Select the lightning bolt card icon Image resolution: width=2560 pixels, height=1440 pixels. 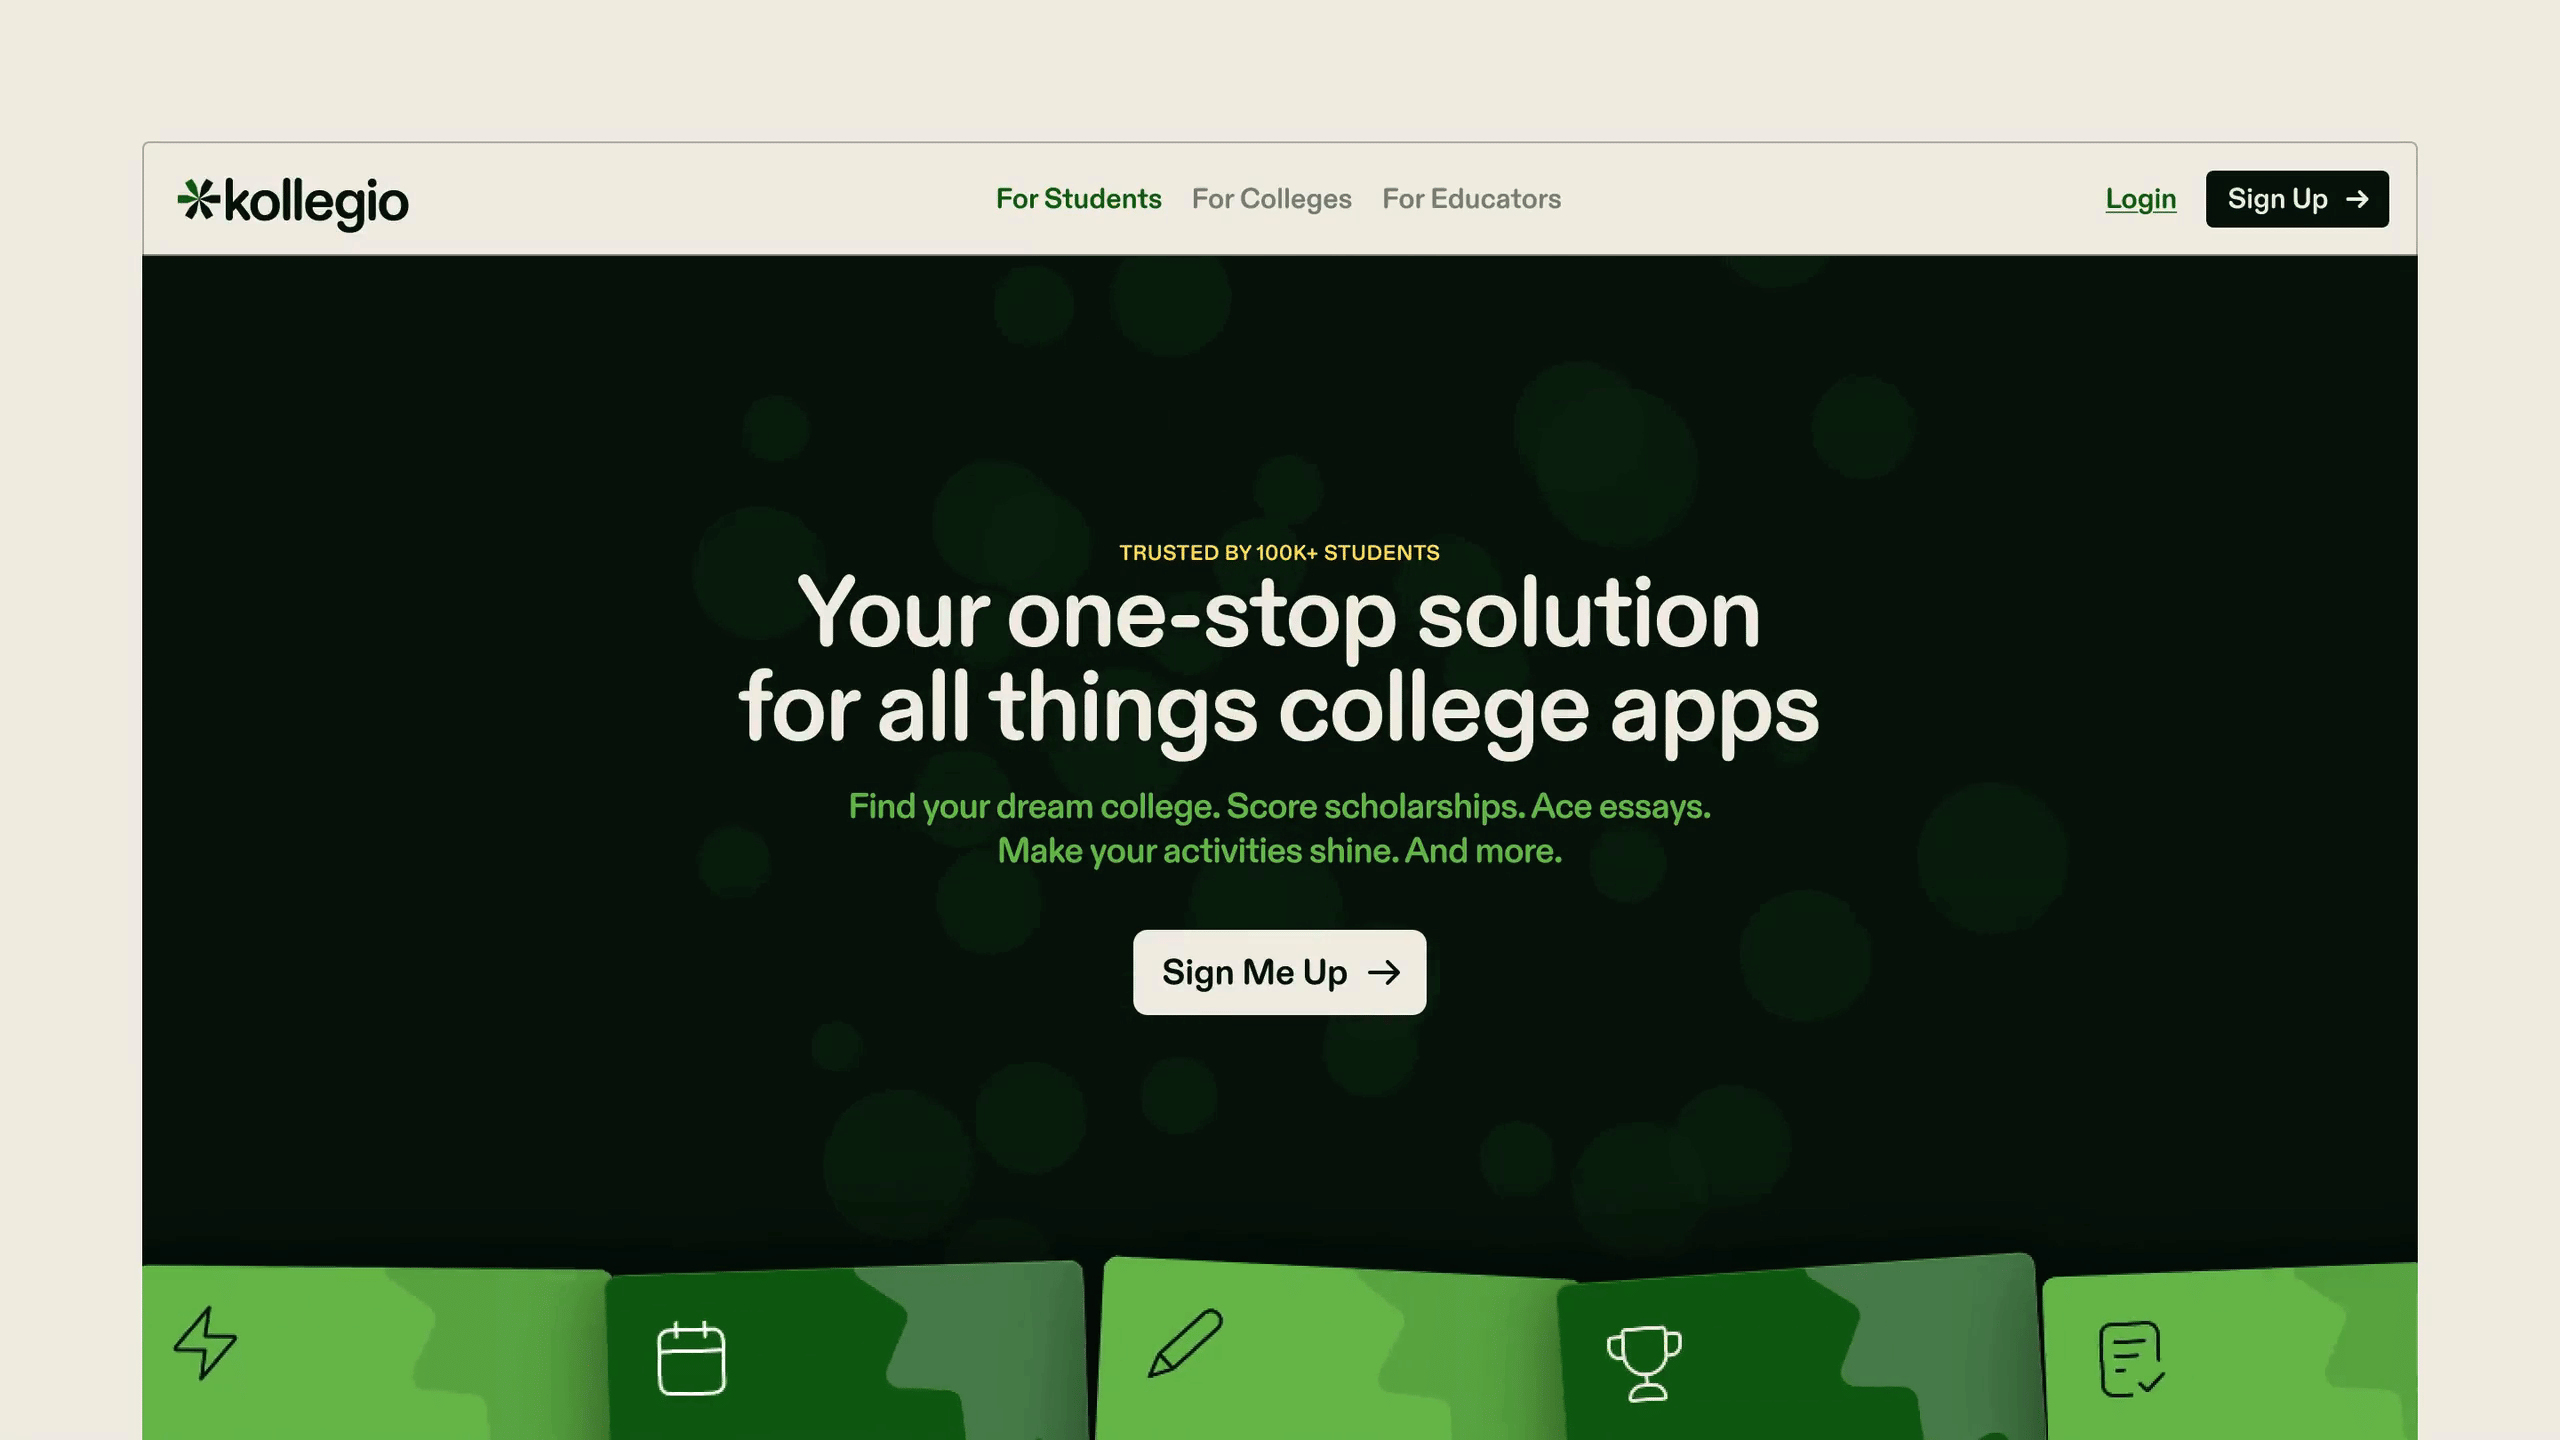point(205,1343)
